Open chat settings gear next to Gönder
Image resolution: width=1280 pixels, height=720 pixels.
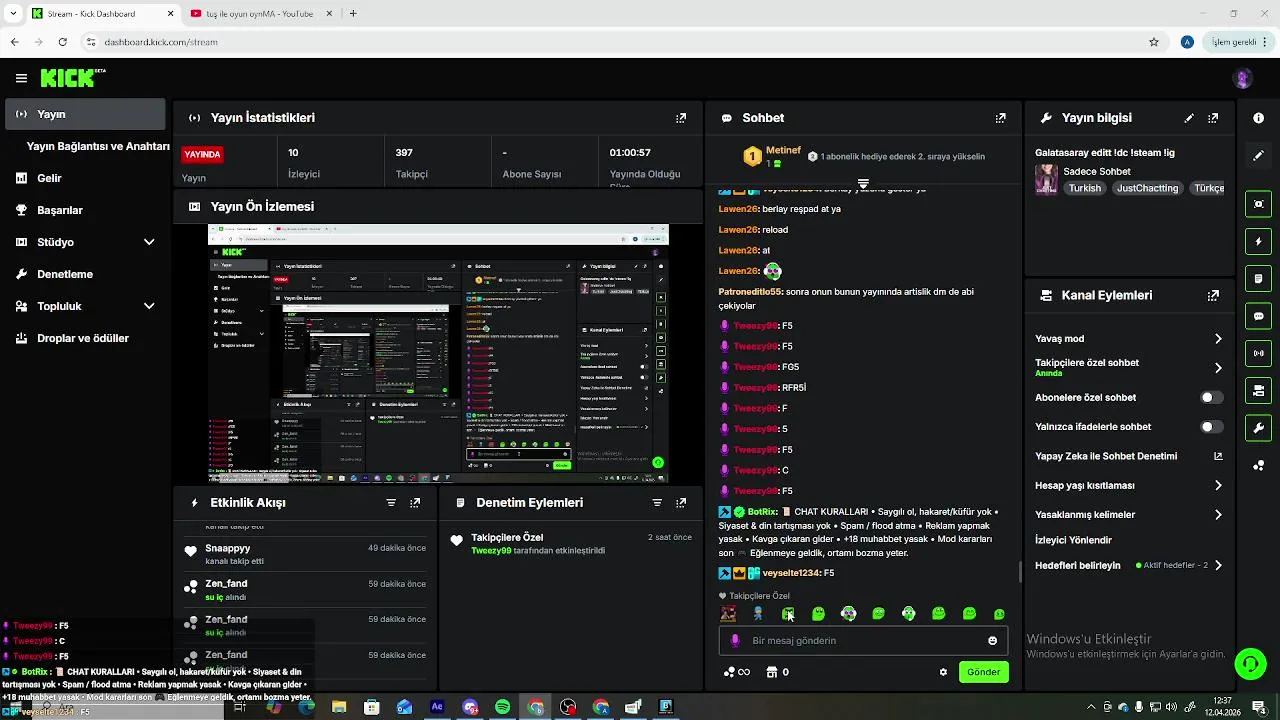coord(943,672)
